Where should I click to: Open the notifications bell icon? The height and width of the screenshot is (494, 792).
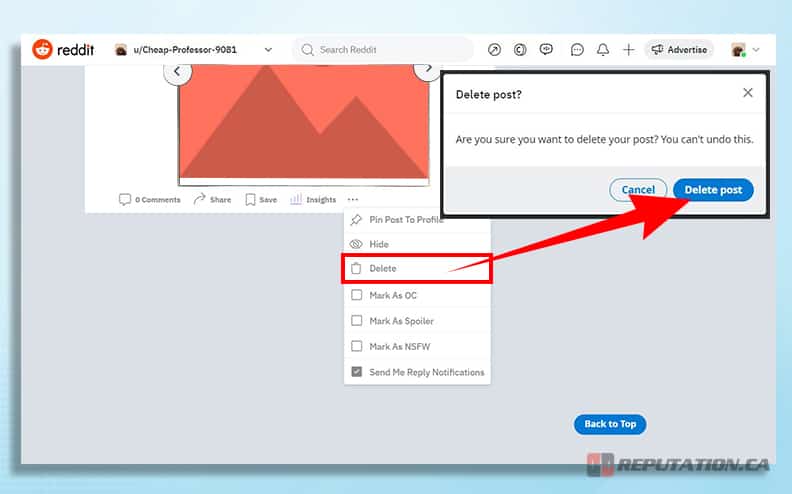603,49
